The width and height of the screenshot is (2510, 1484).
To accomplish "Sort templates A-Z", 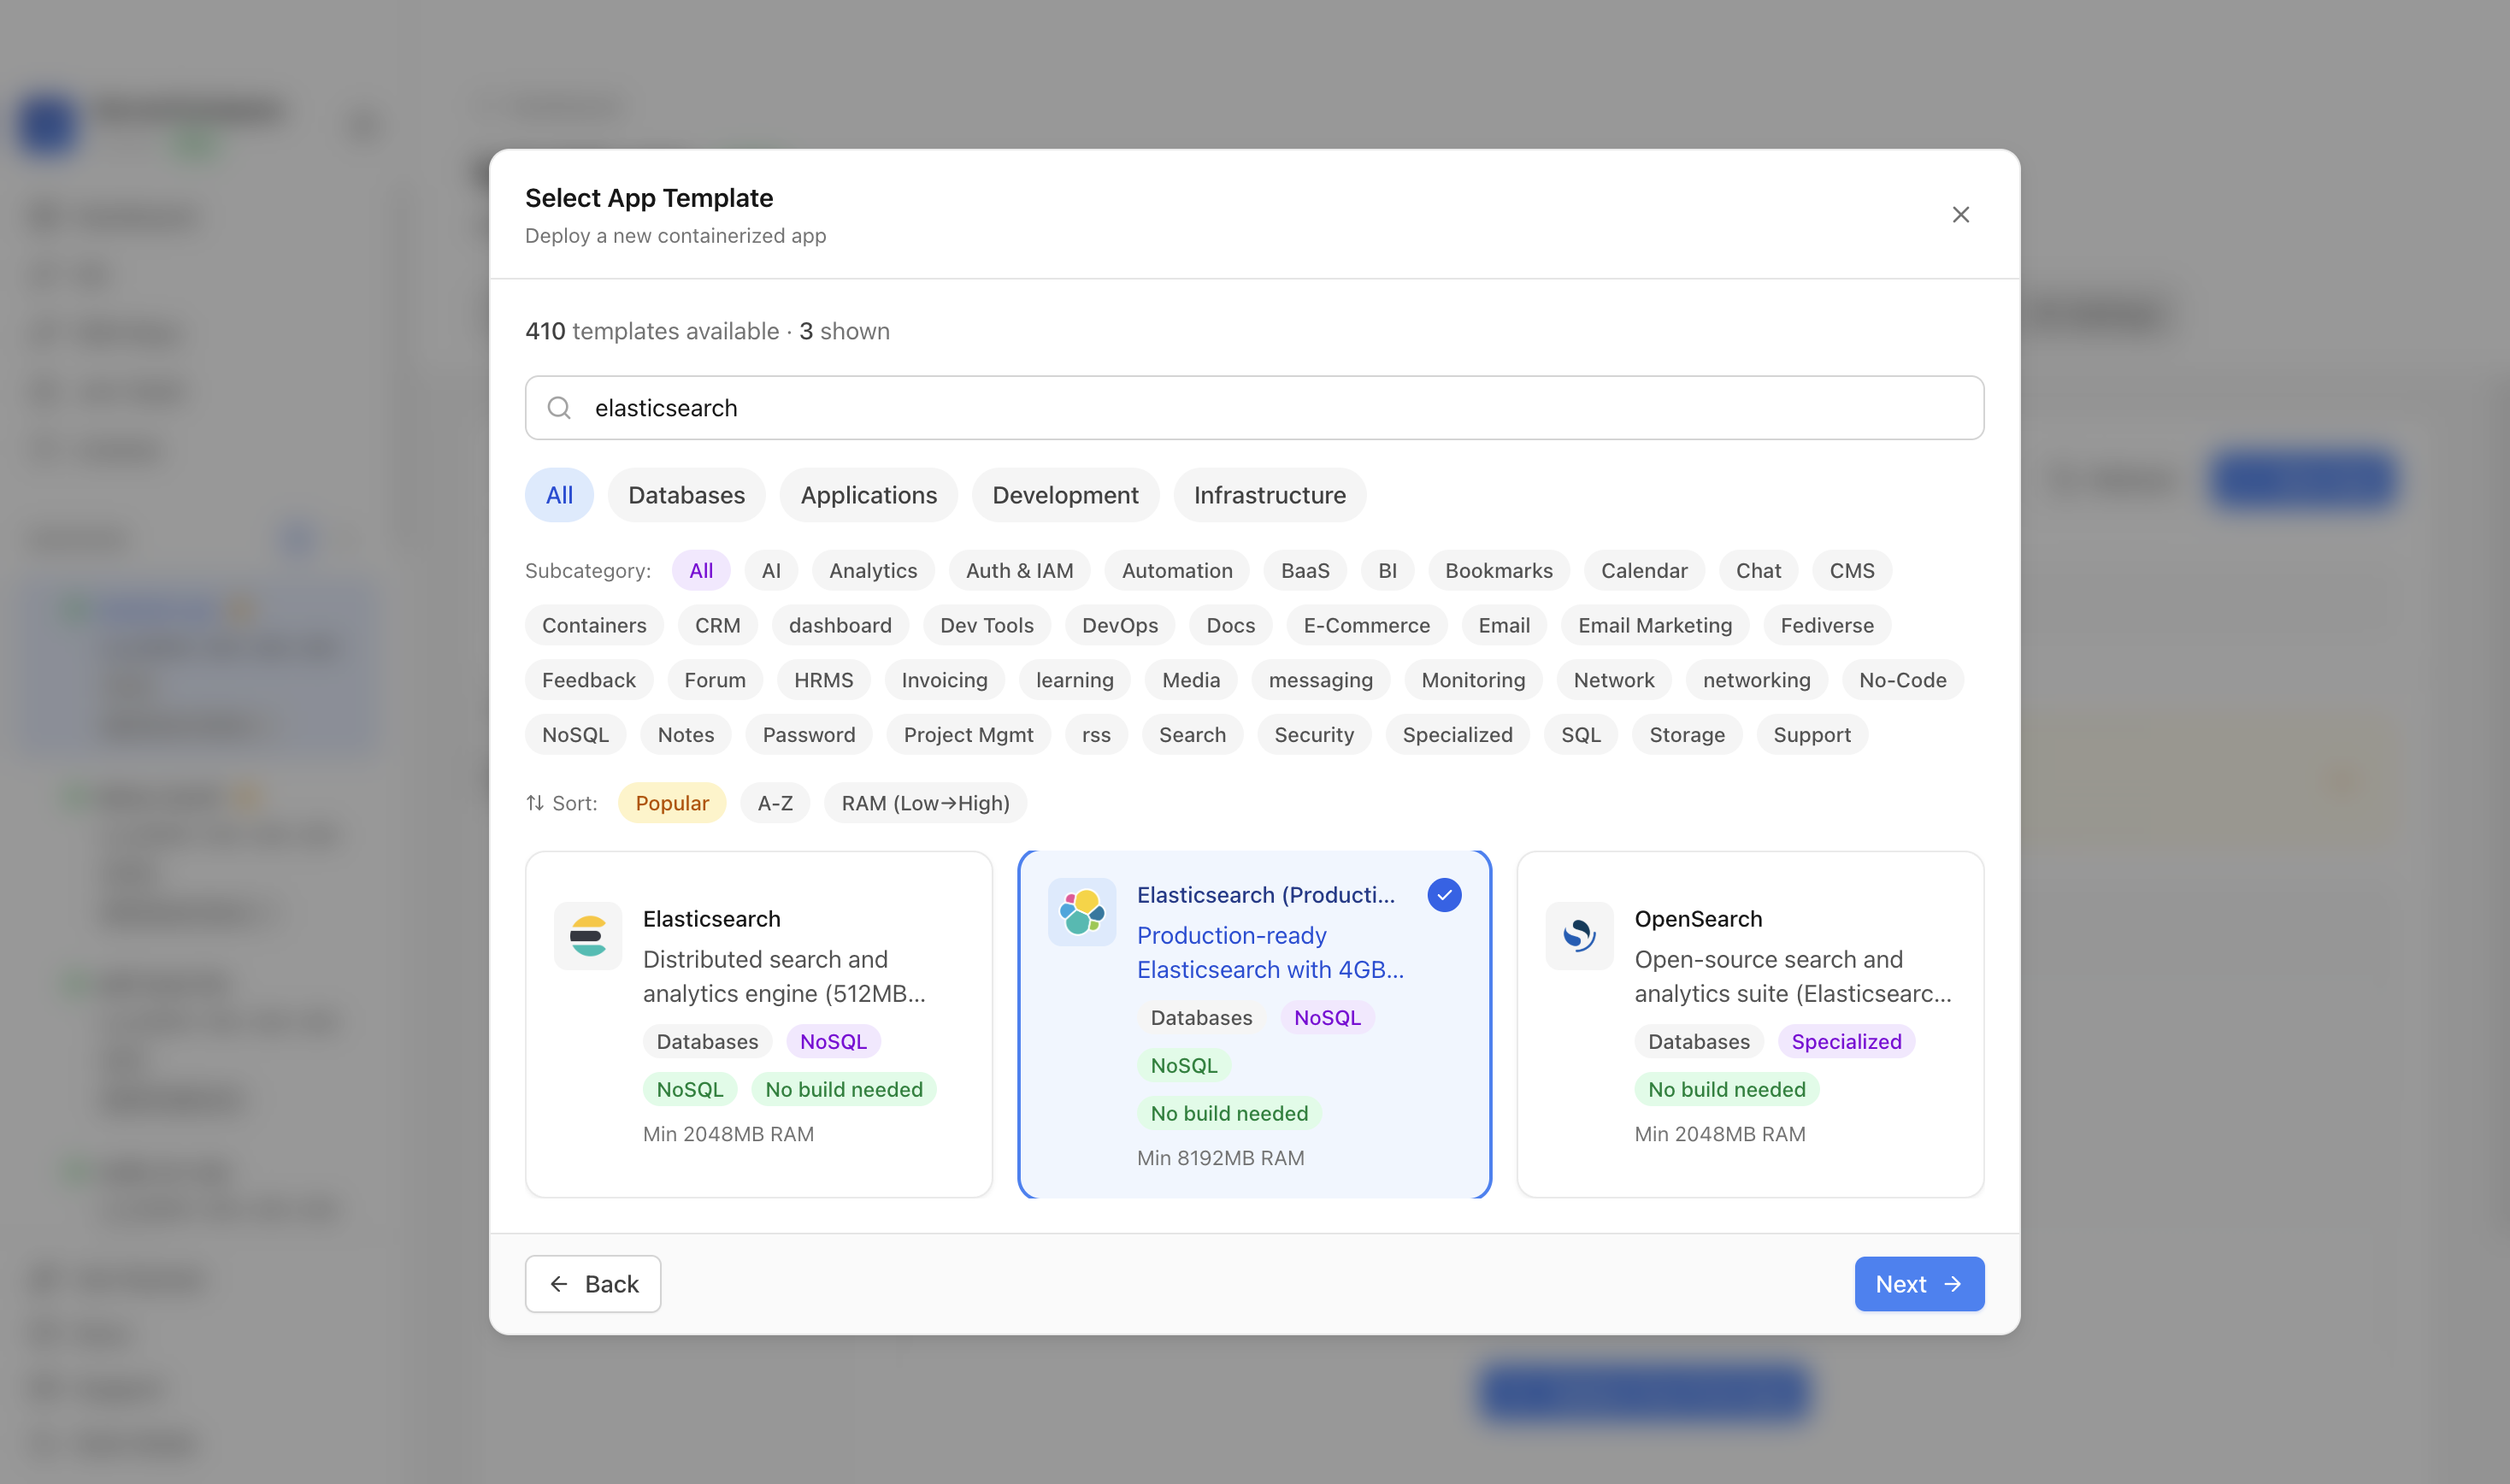I will [x=775, y=803].
